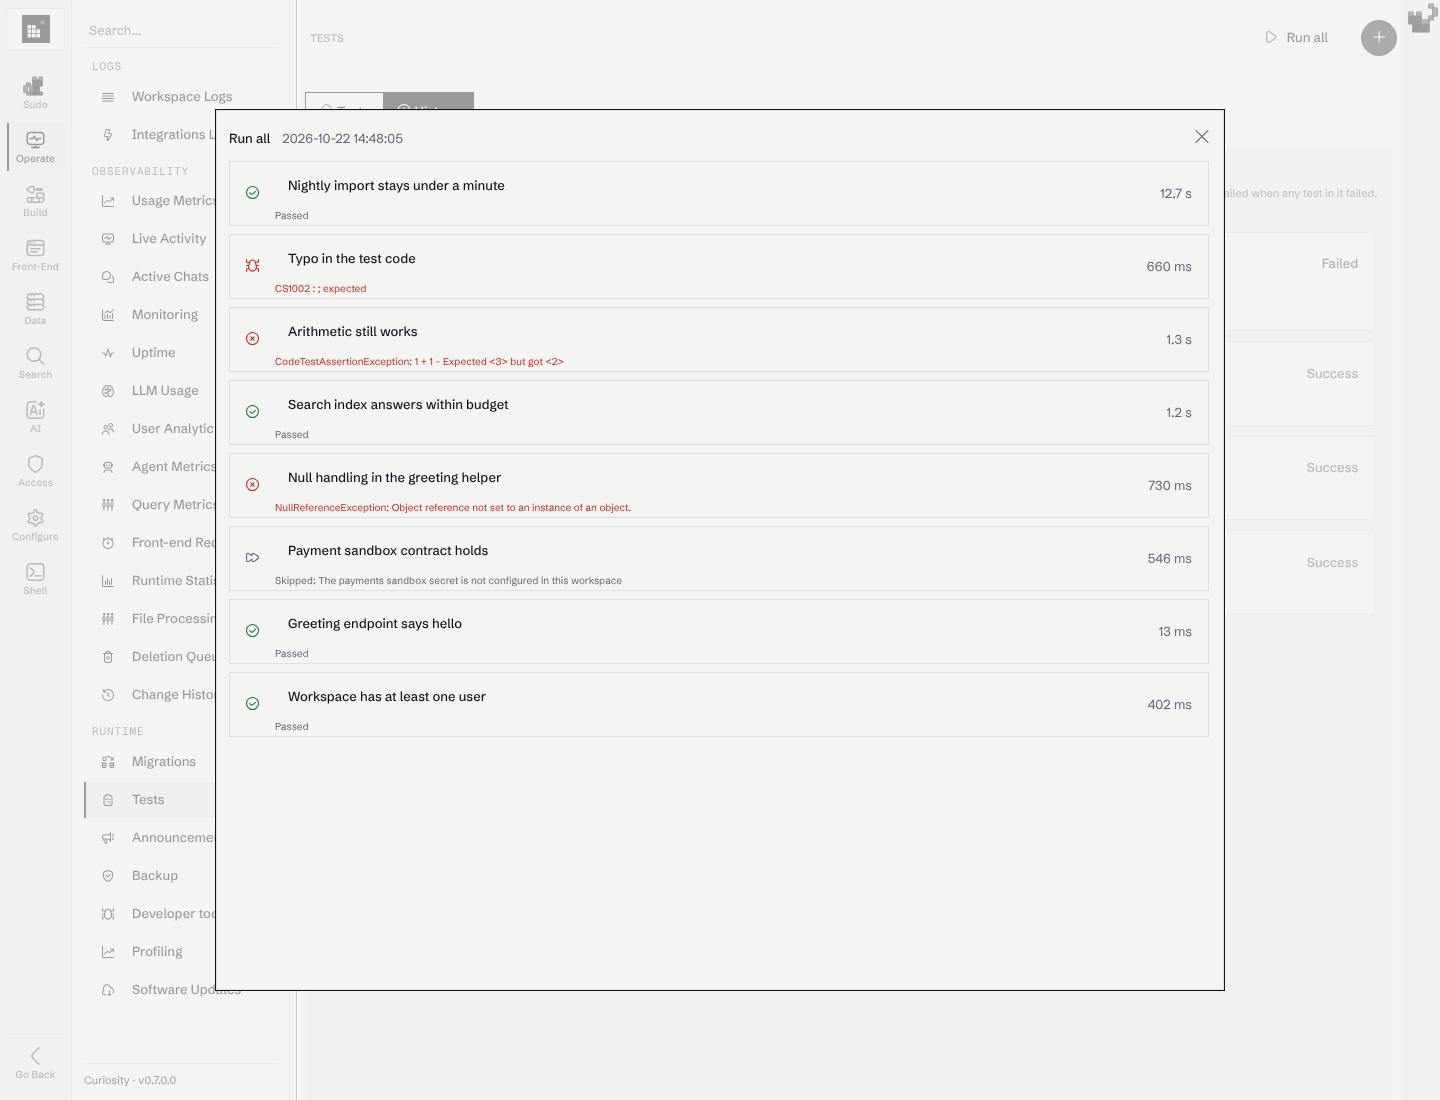1440x1100 pixels.
Task: Click the run timestamp 2026-10-22 14:48:05
Action: pyautogui.click(x=342, y=139)
